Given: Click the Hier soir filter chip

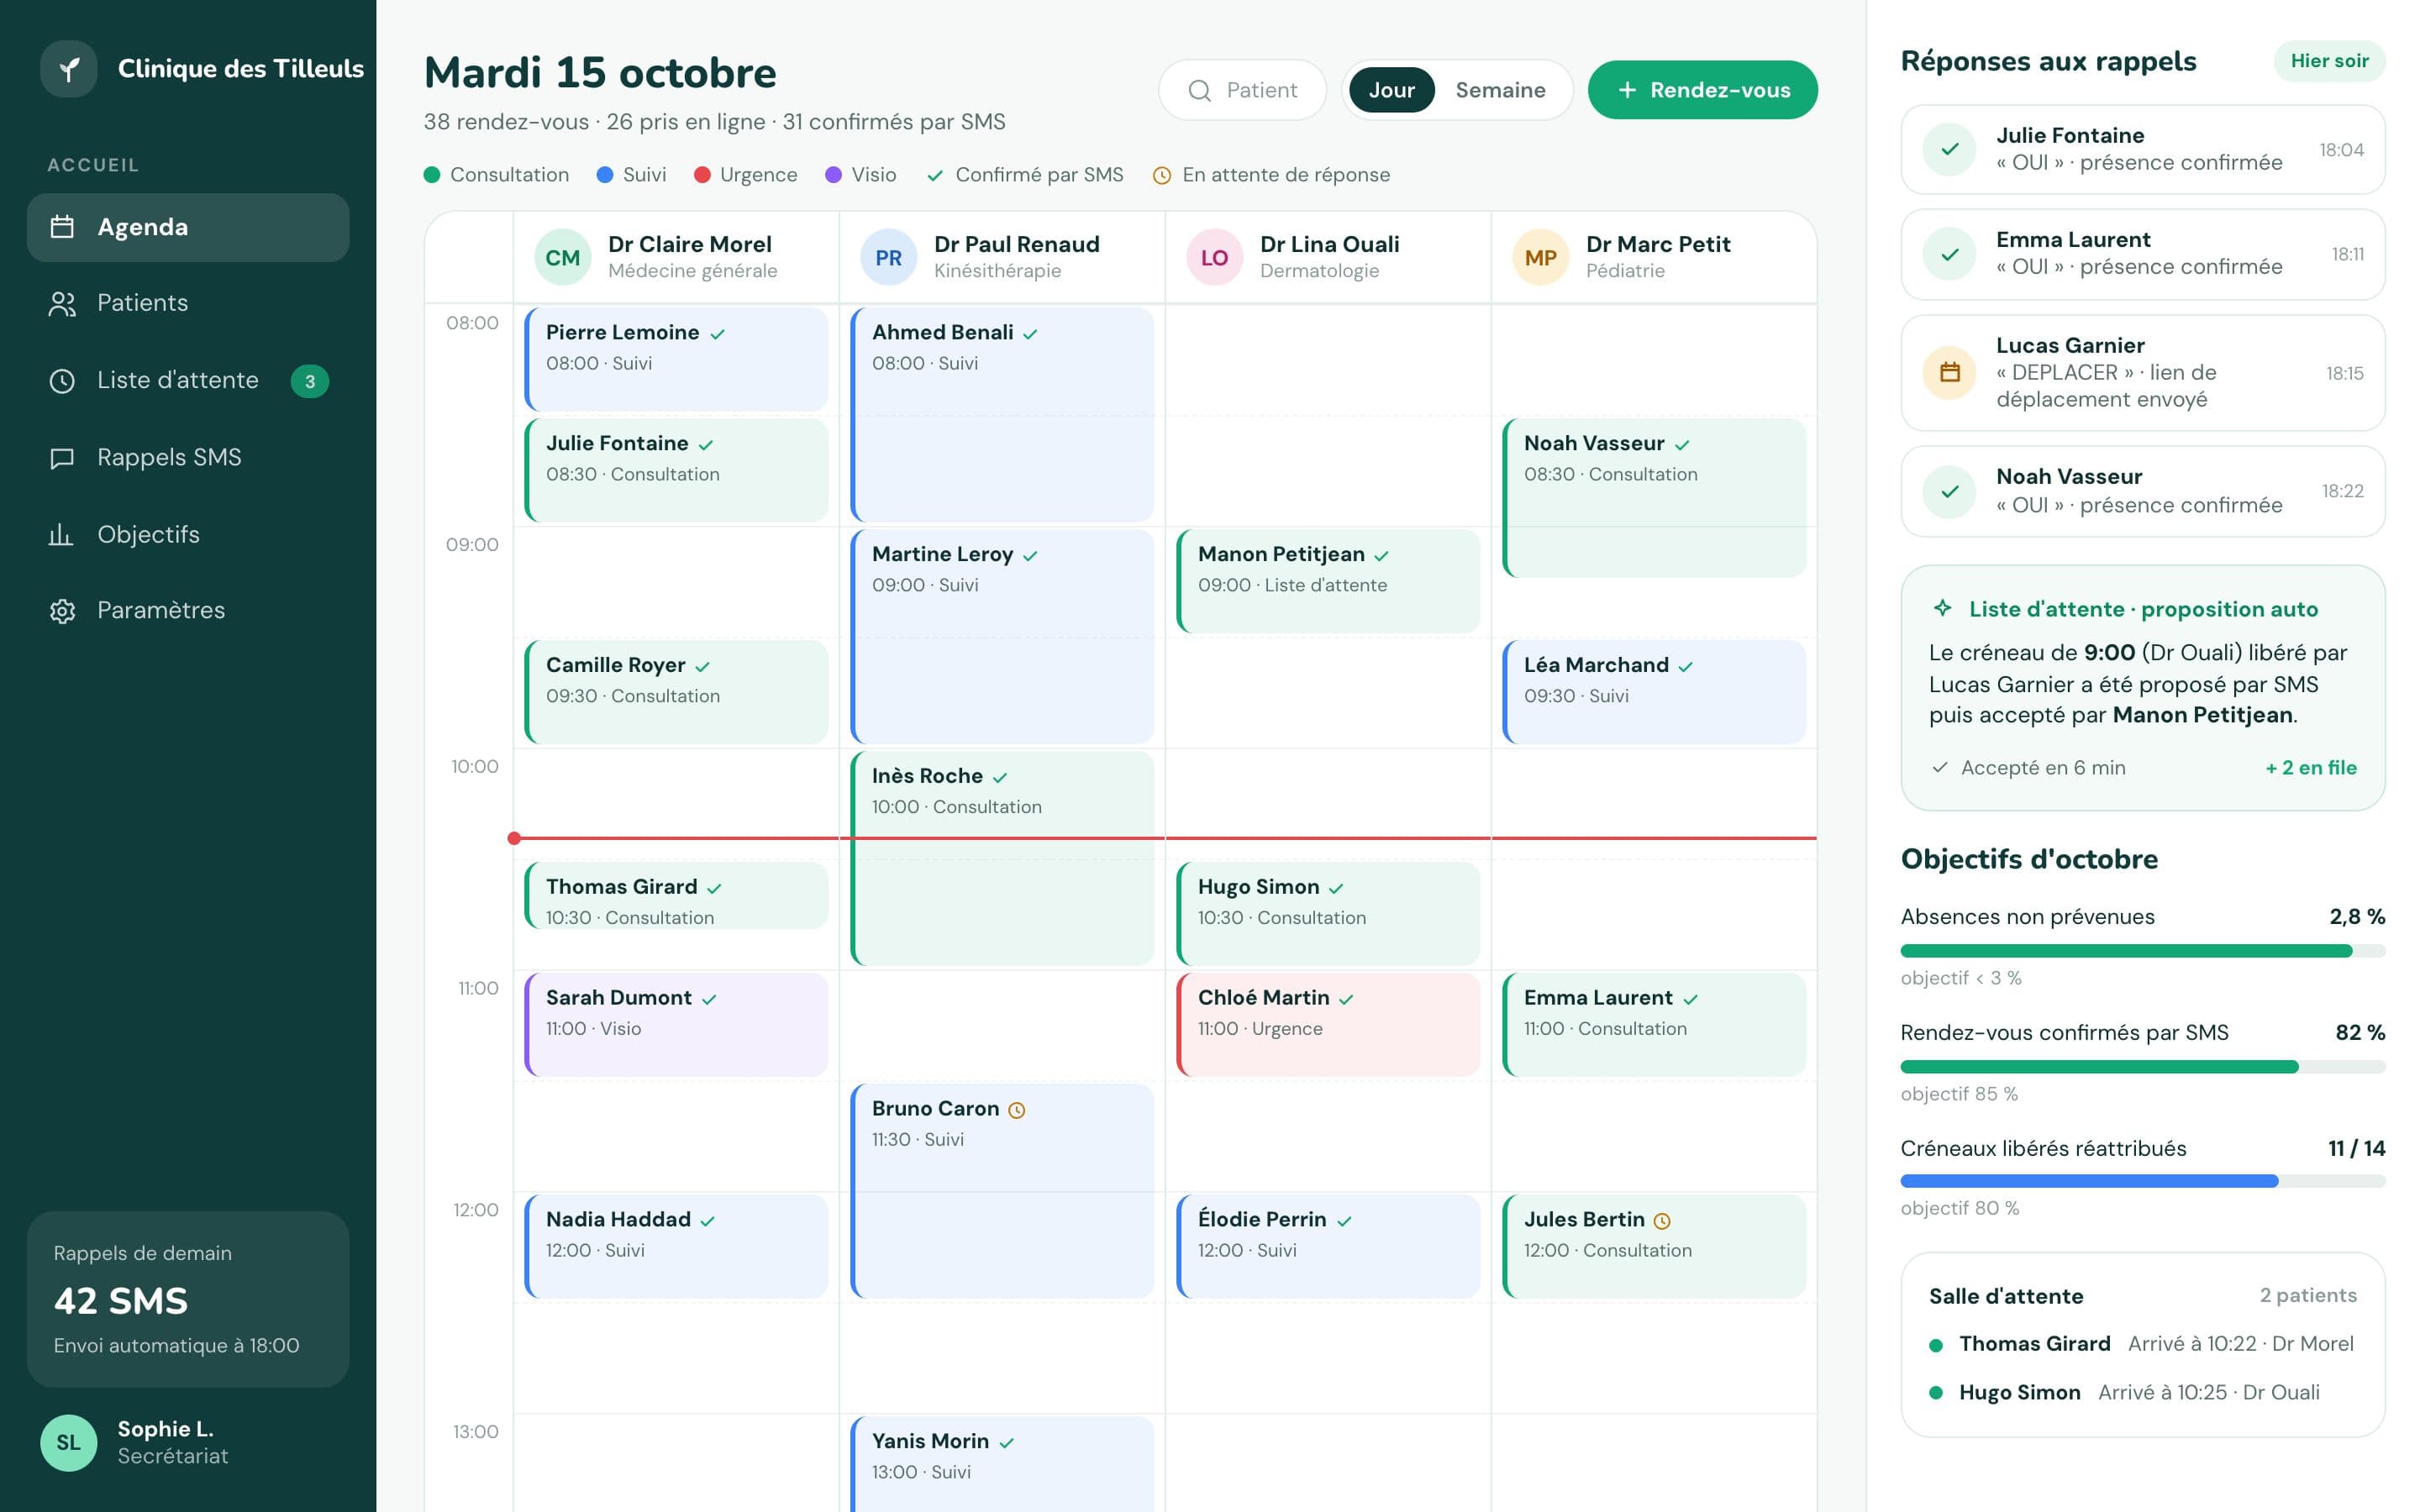Looking at the screenshot, I should tap(2329, 61).
